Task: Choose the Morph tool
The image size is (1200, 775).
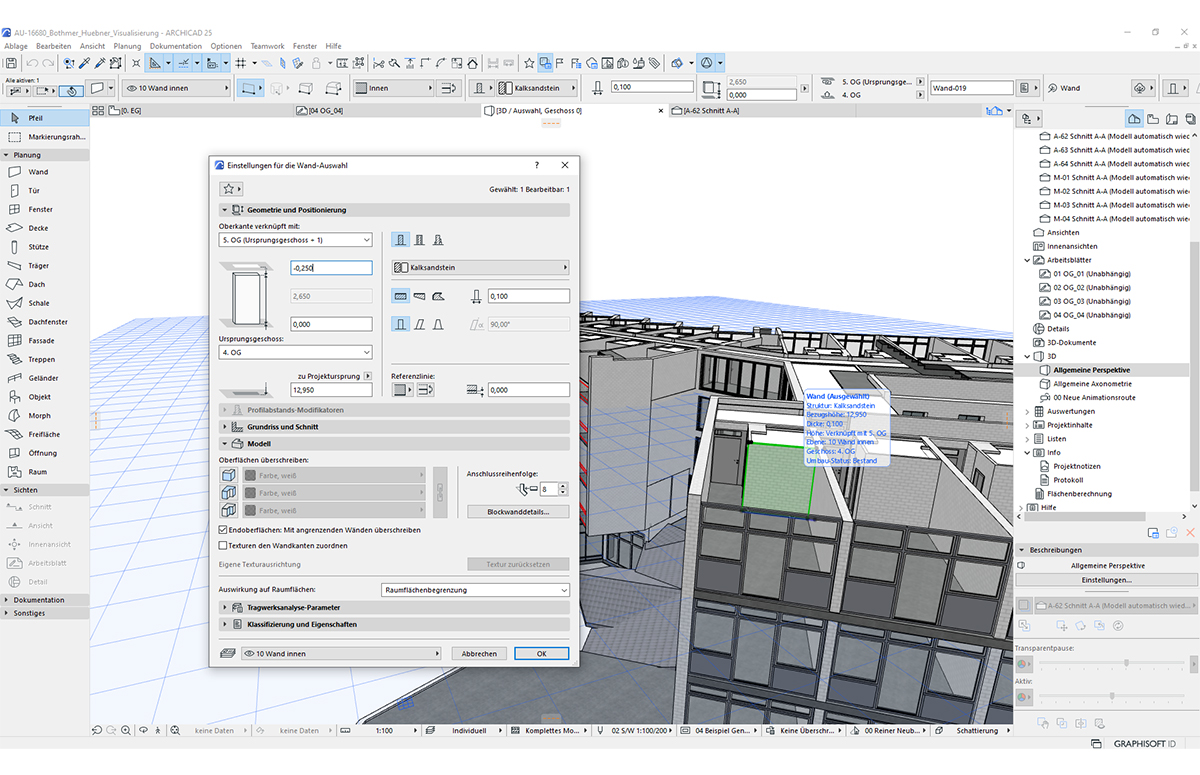Action: tap(39, 415)
